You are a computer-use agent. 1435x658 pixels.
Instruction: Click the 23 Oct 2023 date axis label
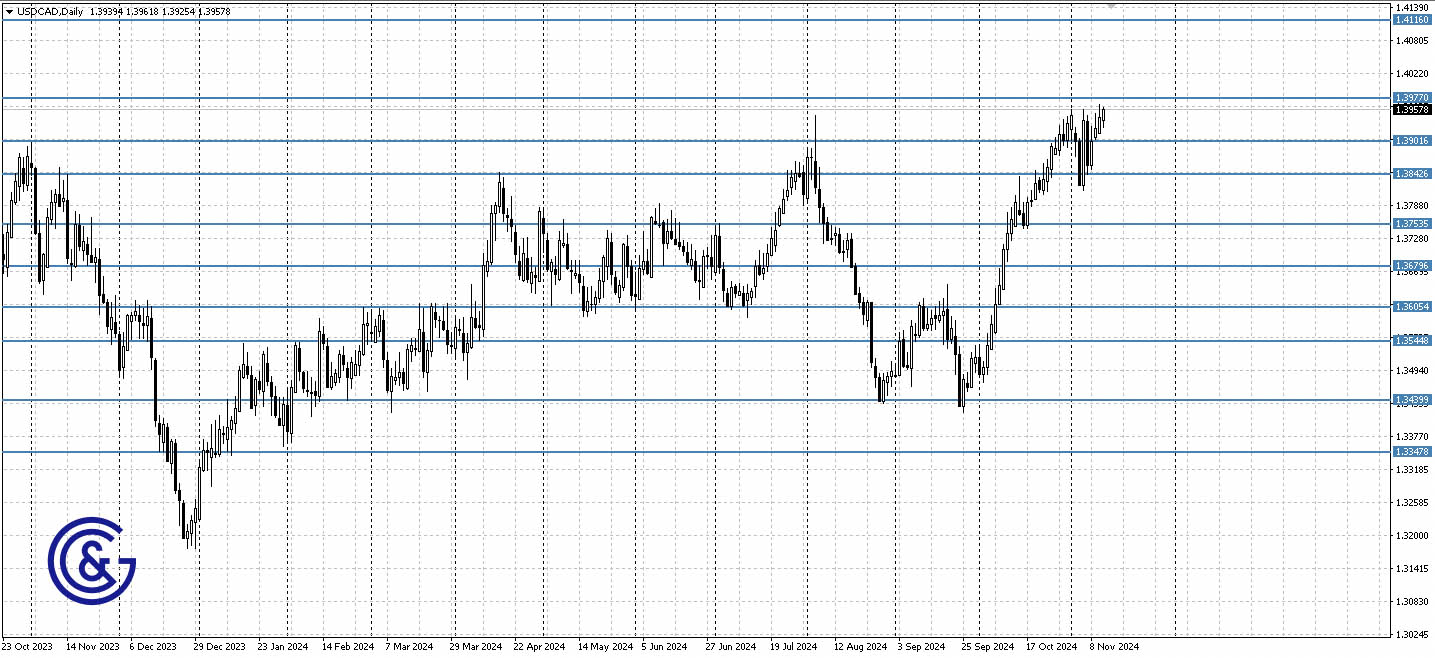[26, 646]
